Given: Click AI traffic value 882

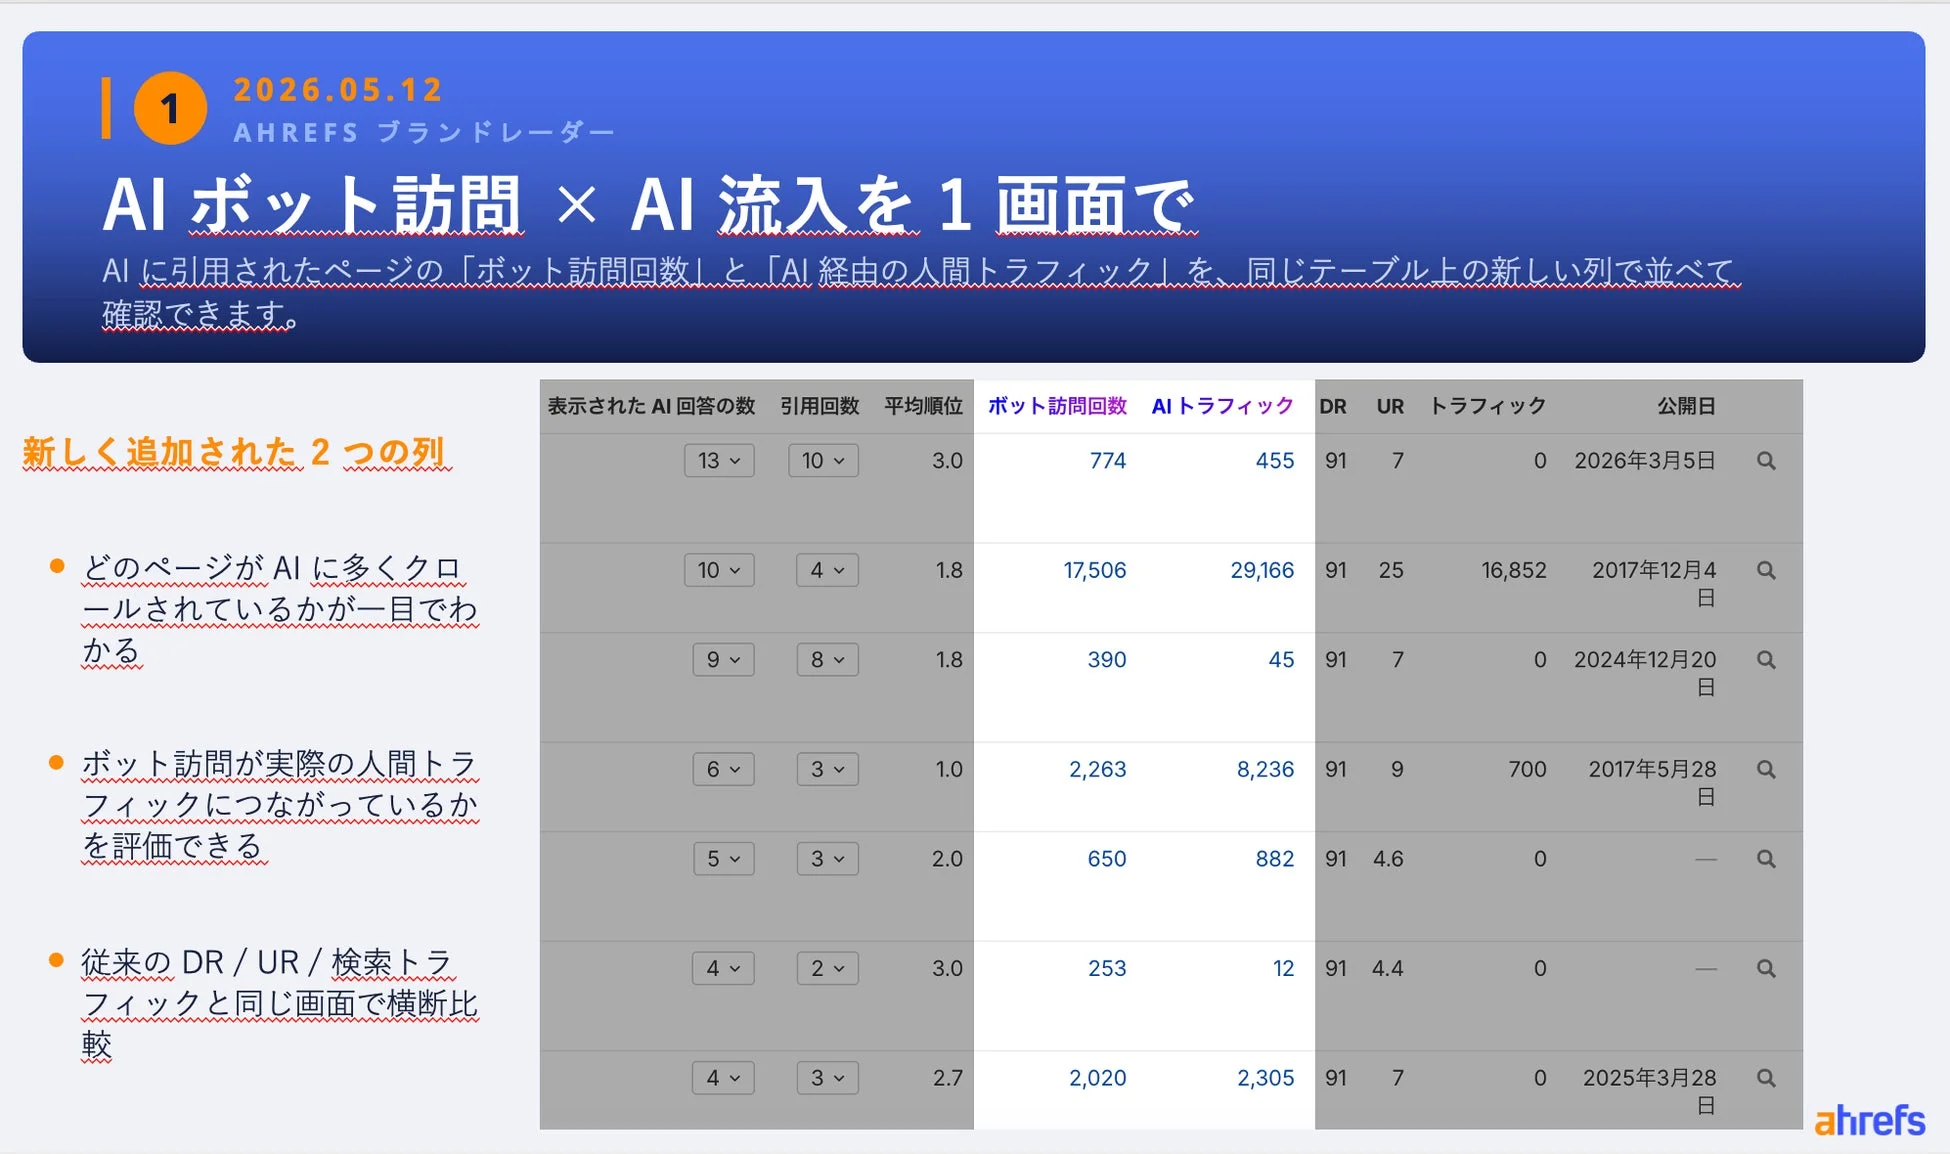Looking at the screenshot, I should 1275,859.
